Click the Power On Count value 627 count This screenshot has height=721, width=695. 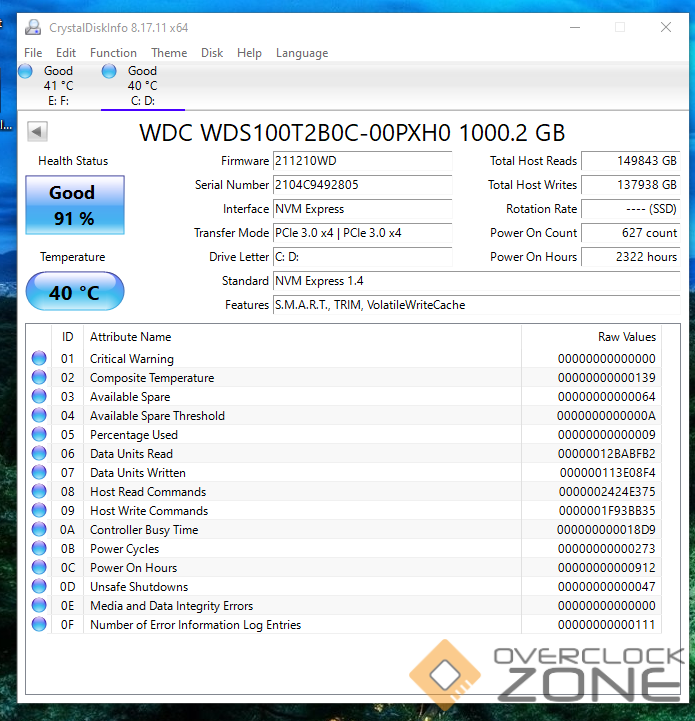point(631,233)
